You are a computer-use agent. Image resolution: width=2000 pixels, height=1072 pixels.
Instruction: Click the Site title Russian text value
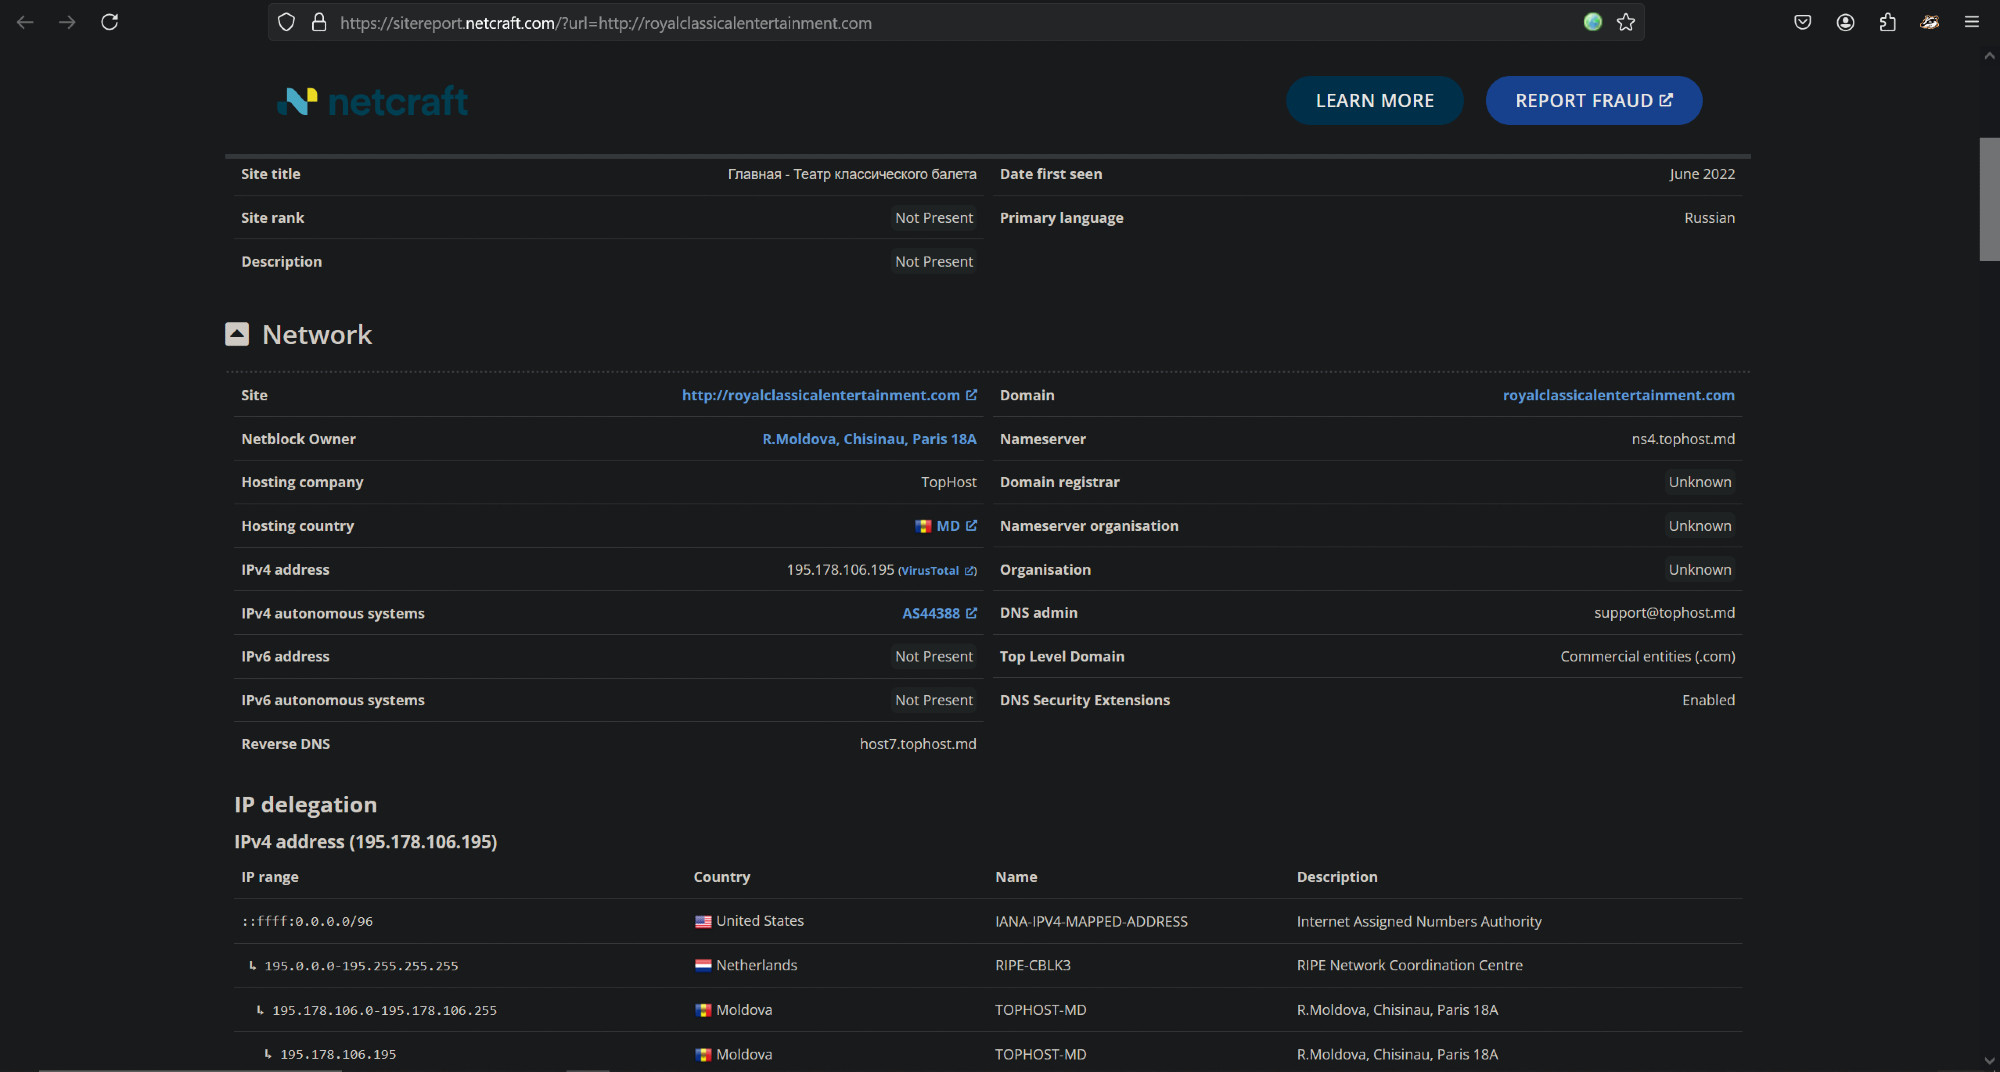pyautogui.click(x=852, y=174)
